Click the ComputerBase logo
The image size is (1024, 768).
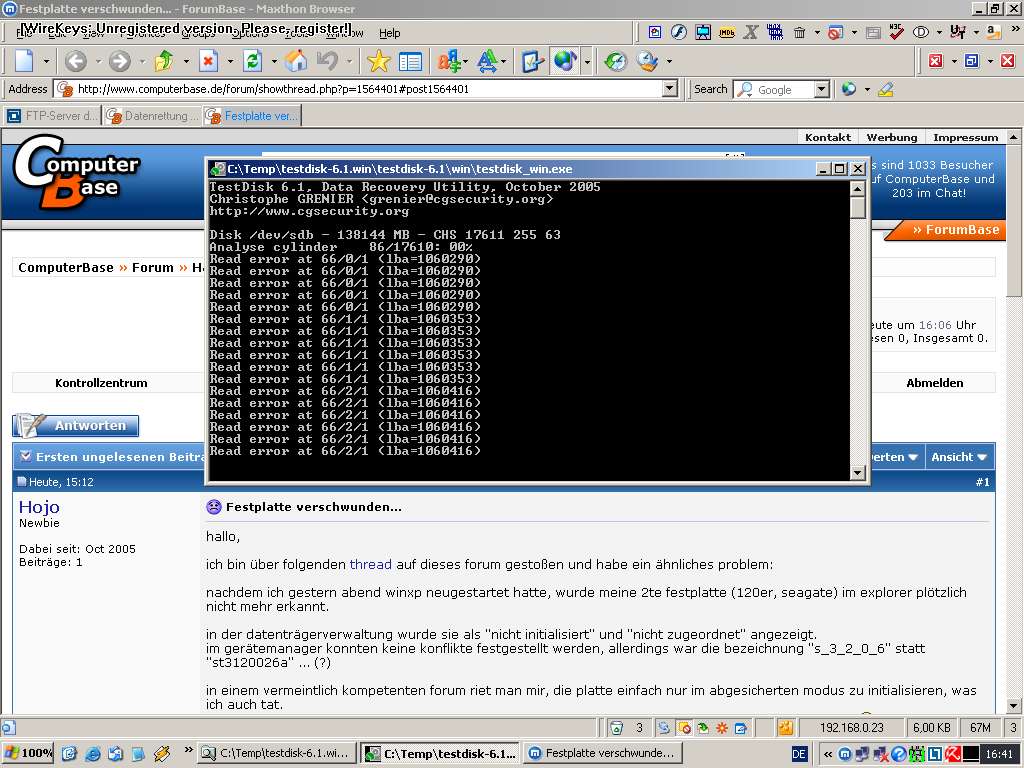point(76,171)
